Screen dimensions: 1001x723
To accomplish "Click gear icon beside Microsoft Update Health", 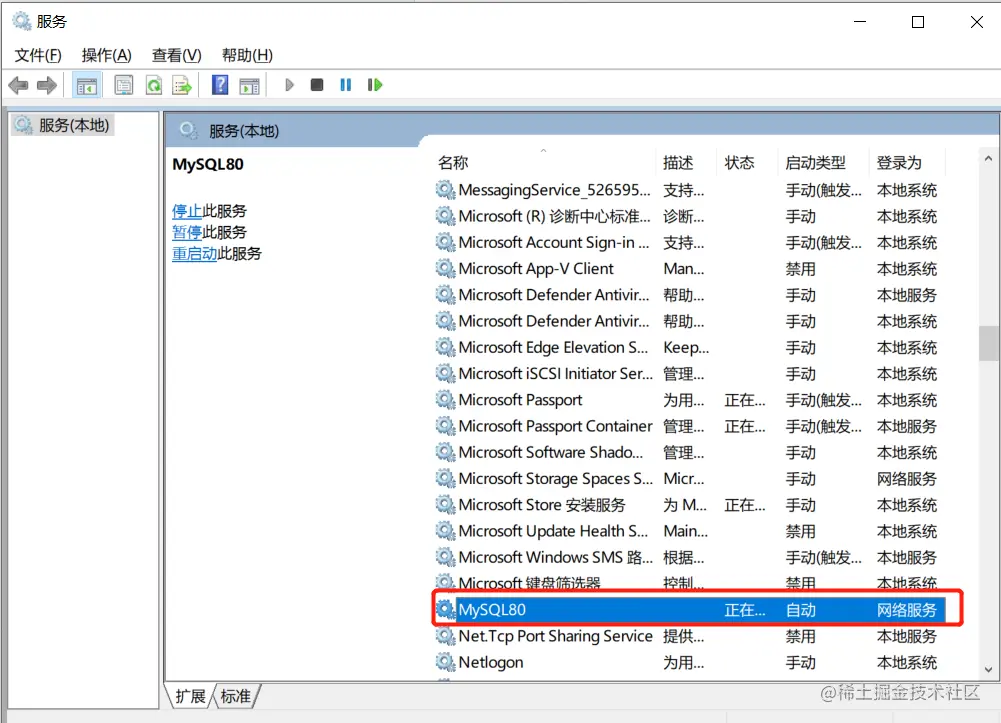I will click(x=445, y=531).
